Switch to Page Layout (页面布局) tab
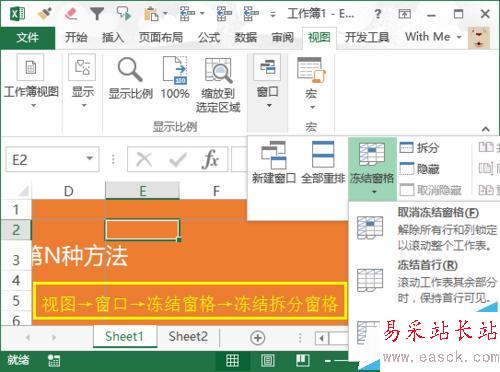 (x=161, y=37)
